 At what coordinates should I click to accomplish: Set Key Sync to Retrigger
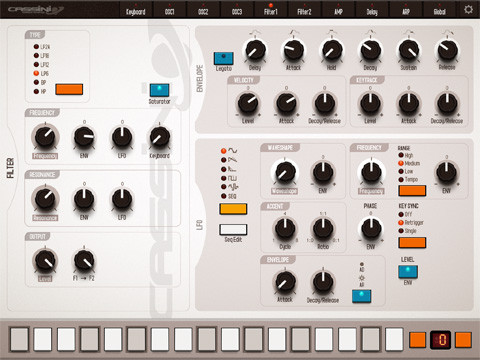411,222
